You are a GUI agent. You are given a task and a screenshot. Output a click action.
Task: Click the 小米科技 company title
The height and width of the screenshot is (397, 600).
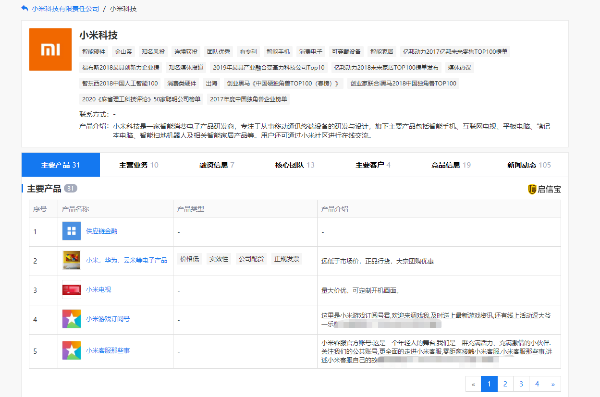click(x=99, y=35)
